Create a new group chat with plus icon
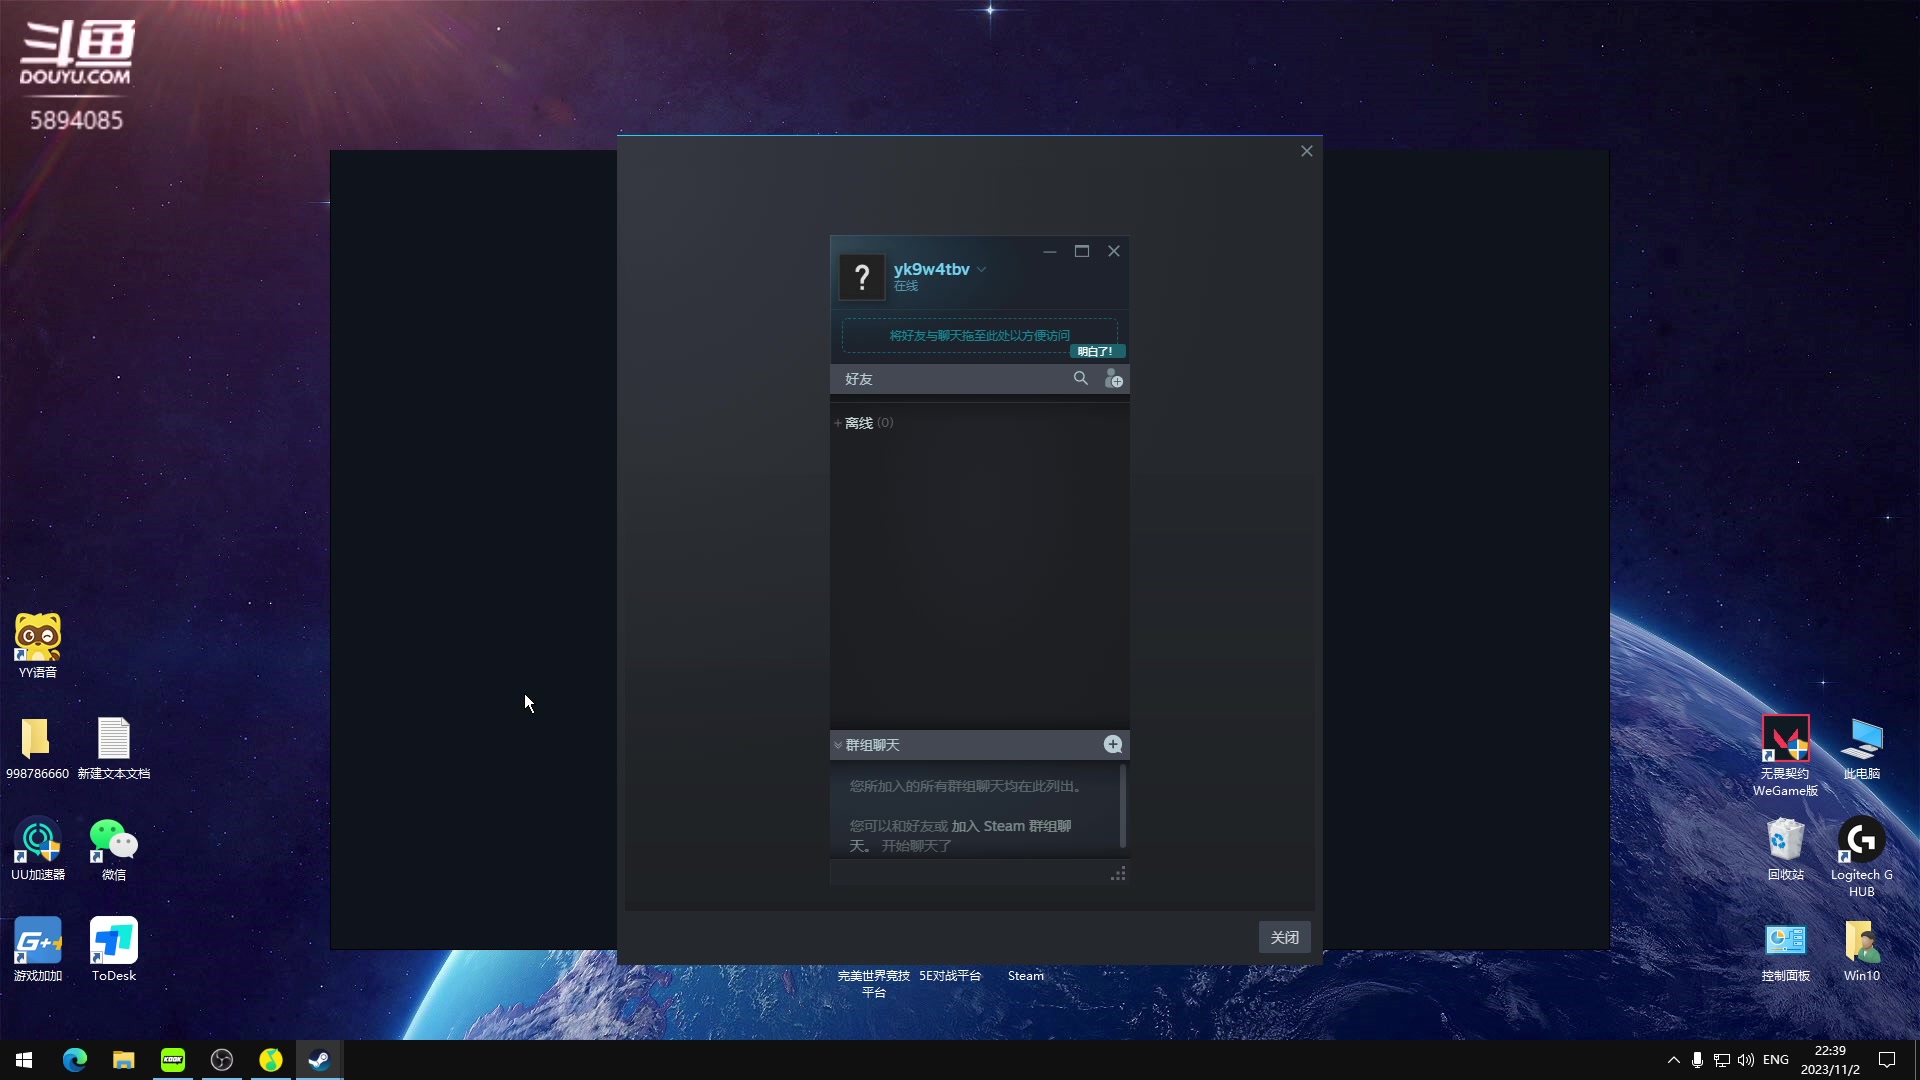This screenshot has width=1920, height=1080. tap(1112, 744)
